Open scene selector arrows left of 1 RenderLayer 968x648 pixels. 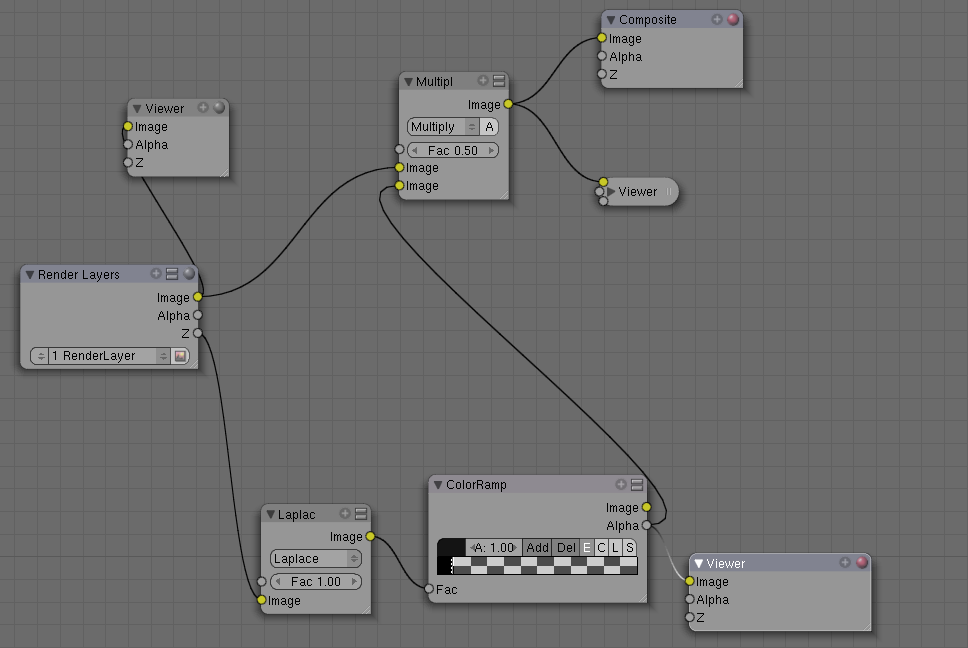click(x=40, y=356)
